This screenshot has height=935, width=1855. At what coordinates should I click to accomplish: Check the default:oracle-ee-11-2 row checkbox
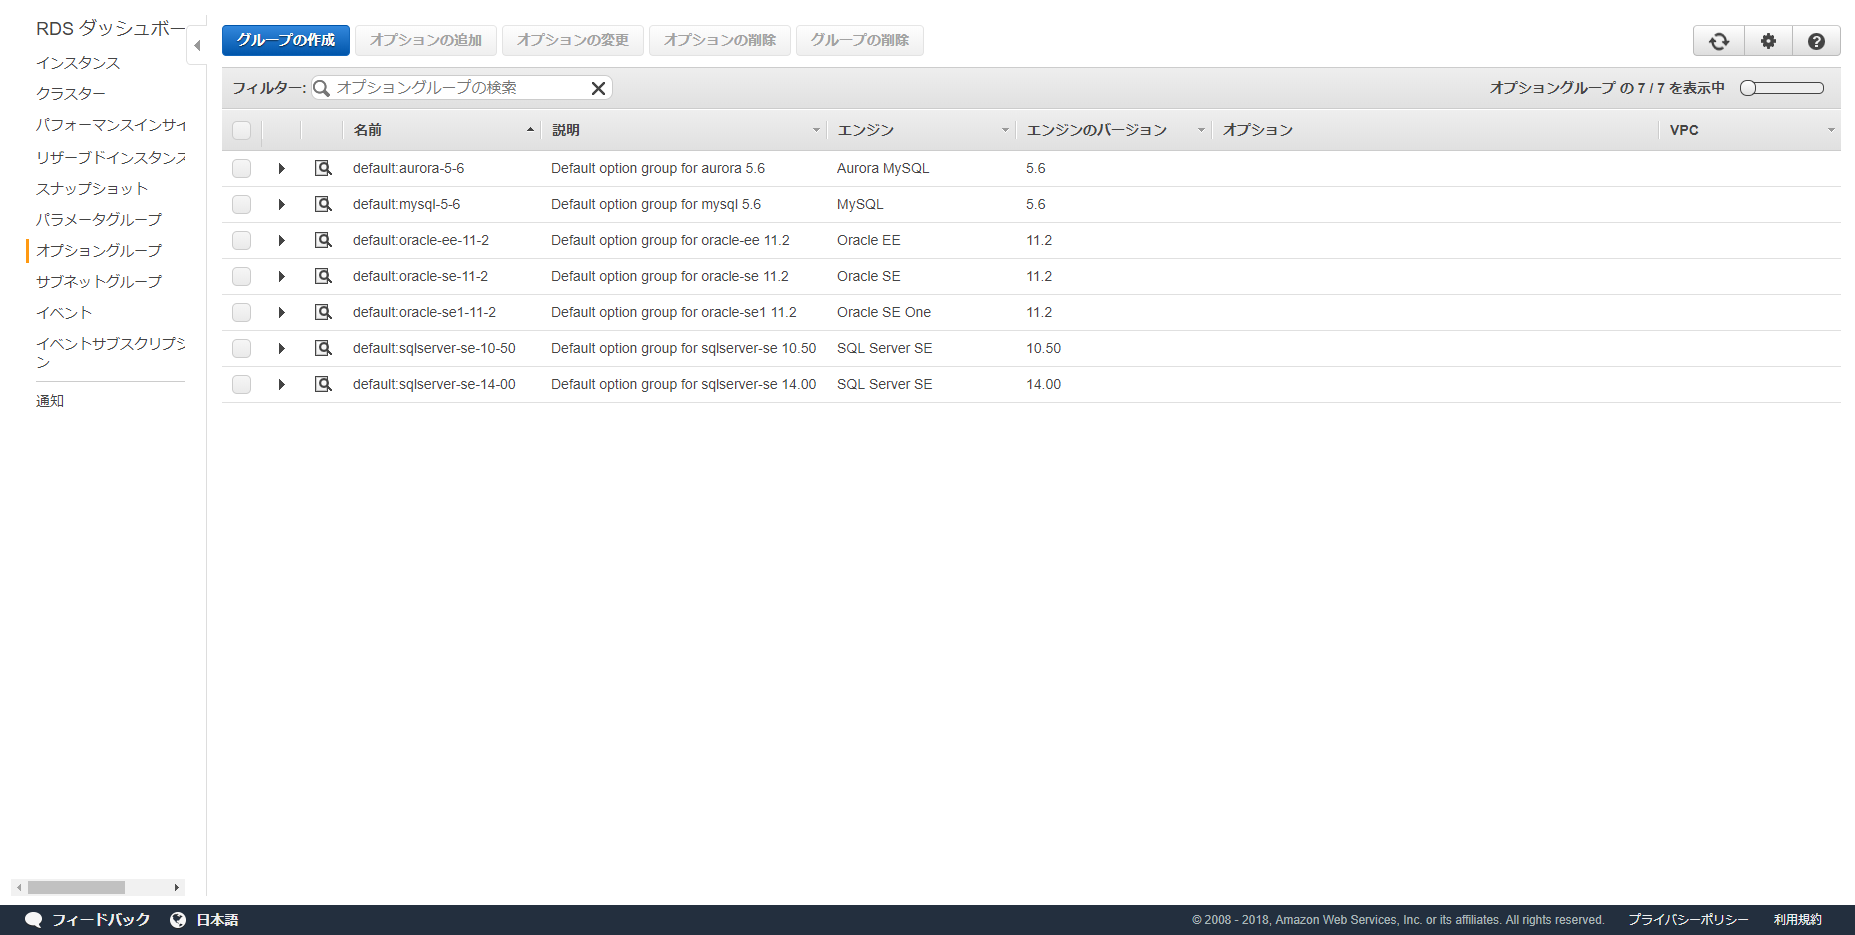241,240
